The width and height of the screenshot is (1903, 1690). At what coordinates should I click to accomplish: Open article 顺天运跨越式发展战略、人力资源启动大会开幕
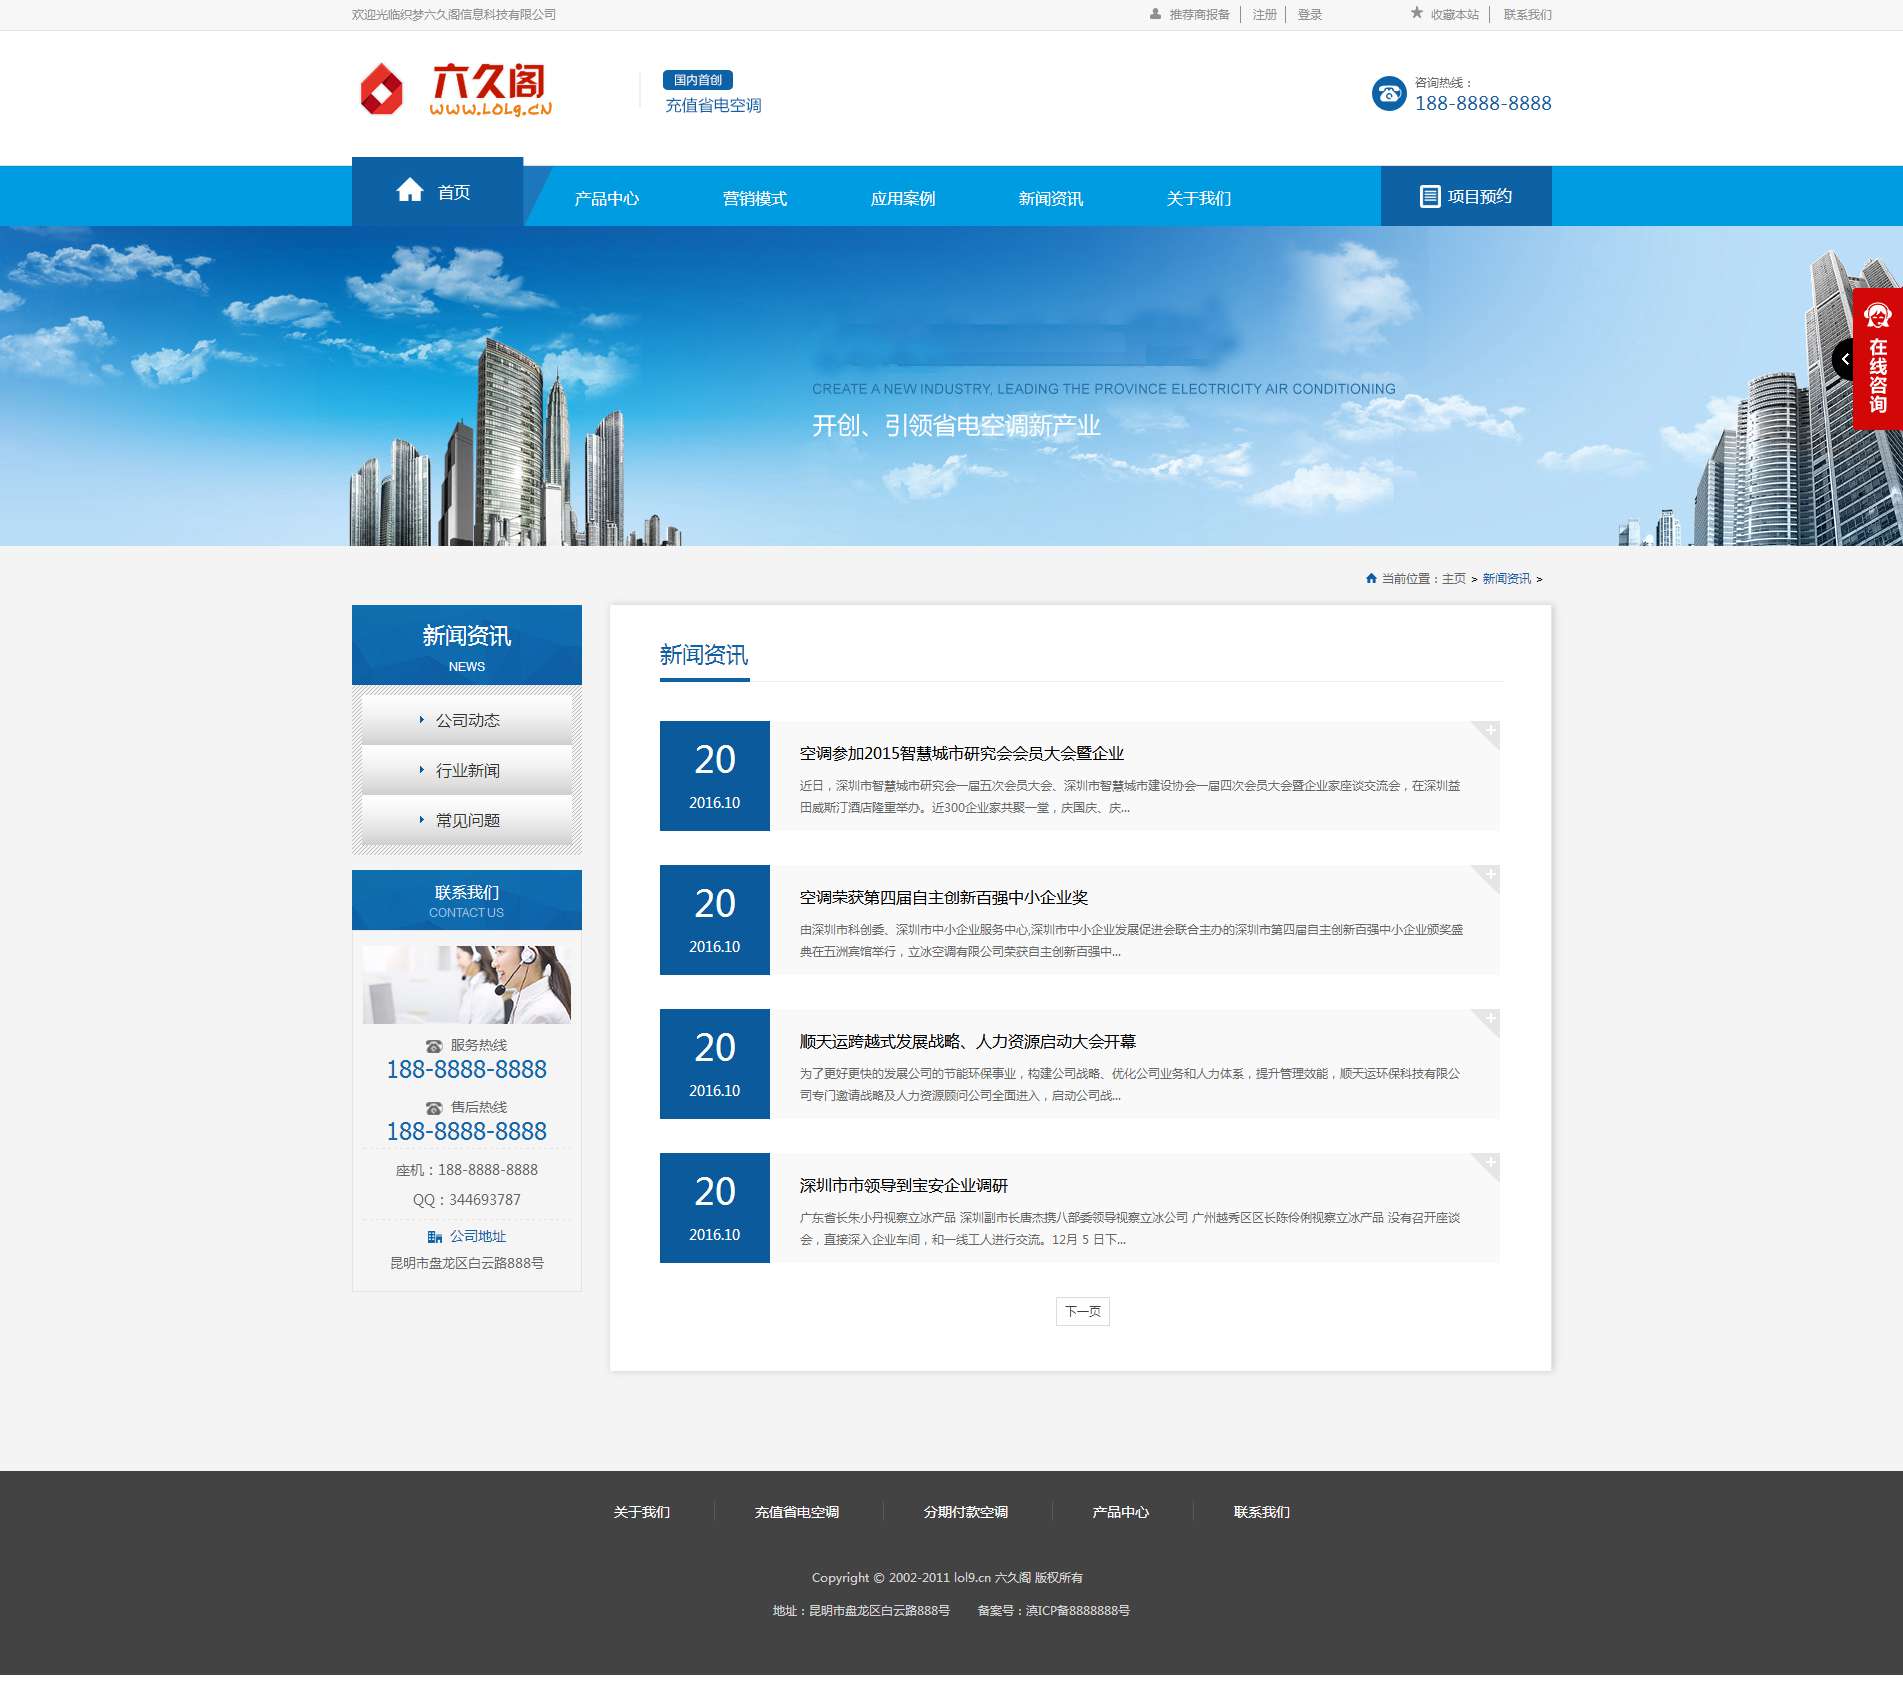[967, 1041]
